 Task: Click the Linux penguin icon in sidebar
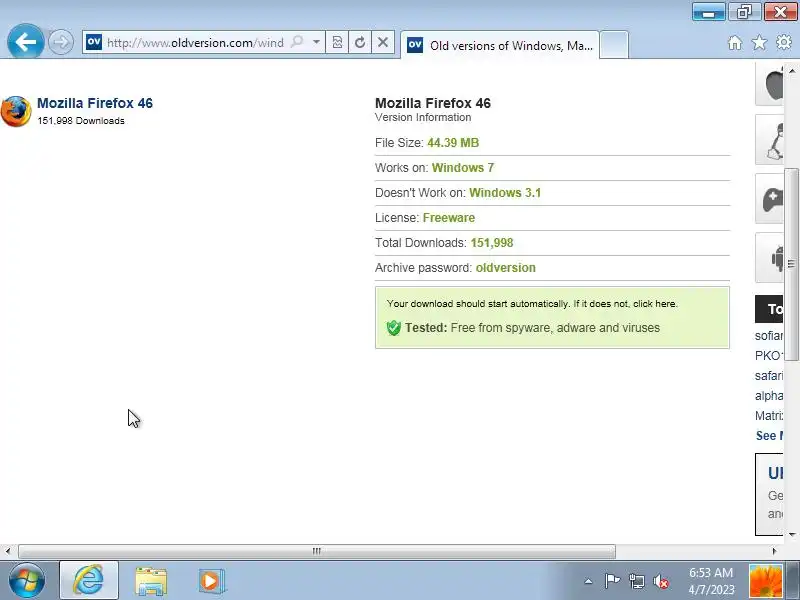(x=769, y=140)
